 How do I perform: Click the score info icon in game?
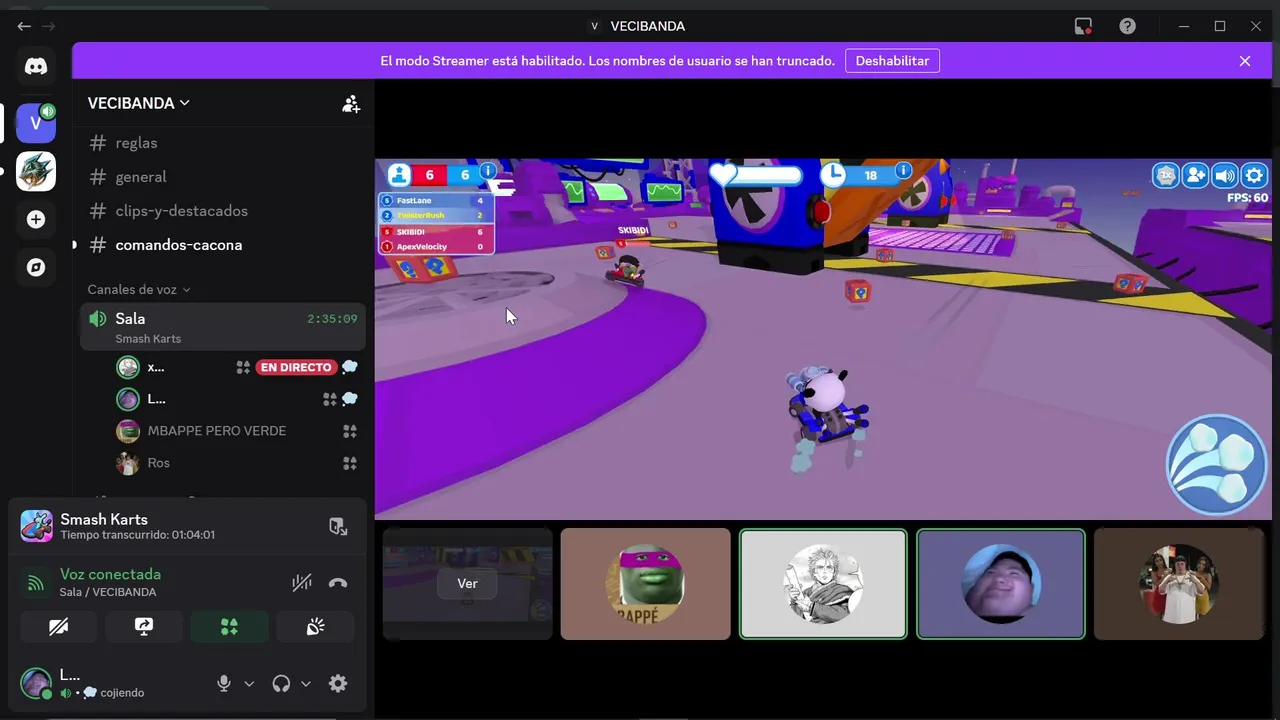[x=488, y=171]
